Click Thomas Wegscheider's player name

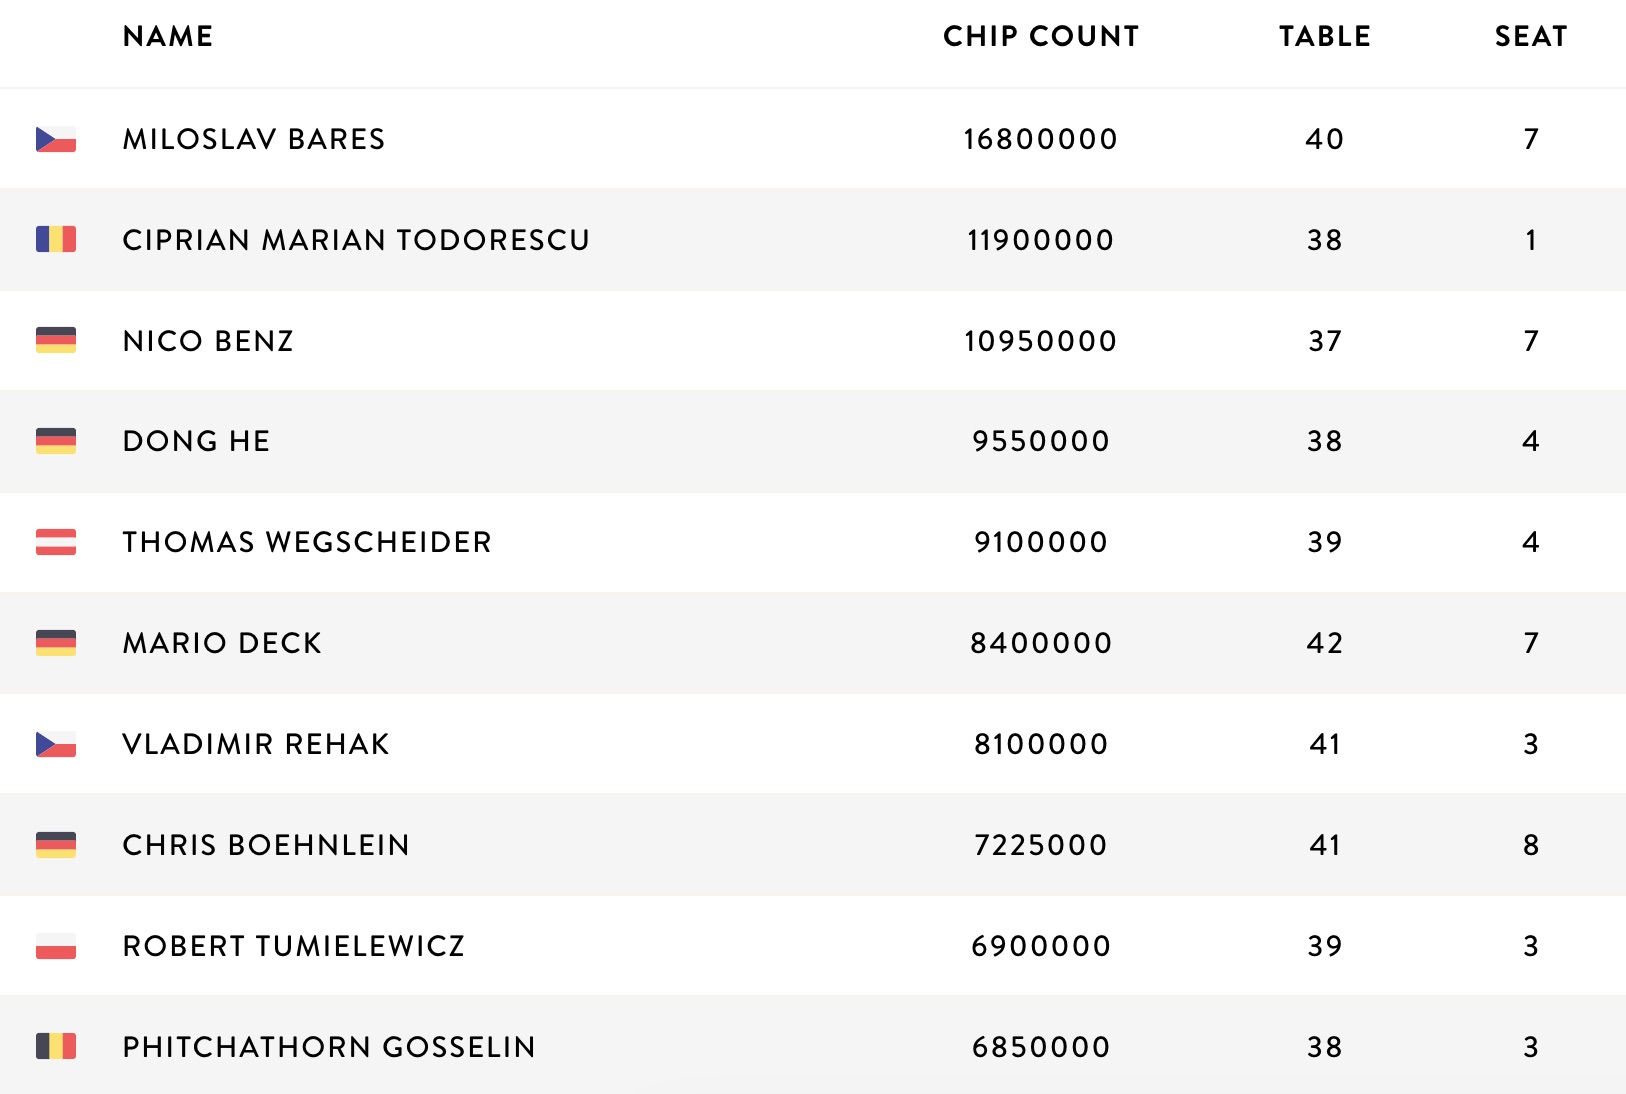[307, 542]
